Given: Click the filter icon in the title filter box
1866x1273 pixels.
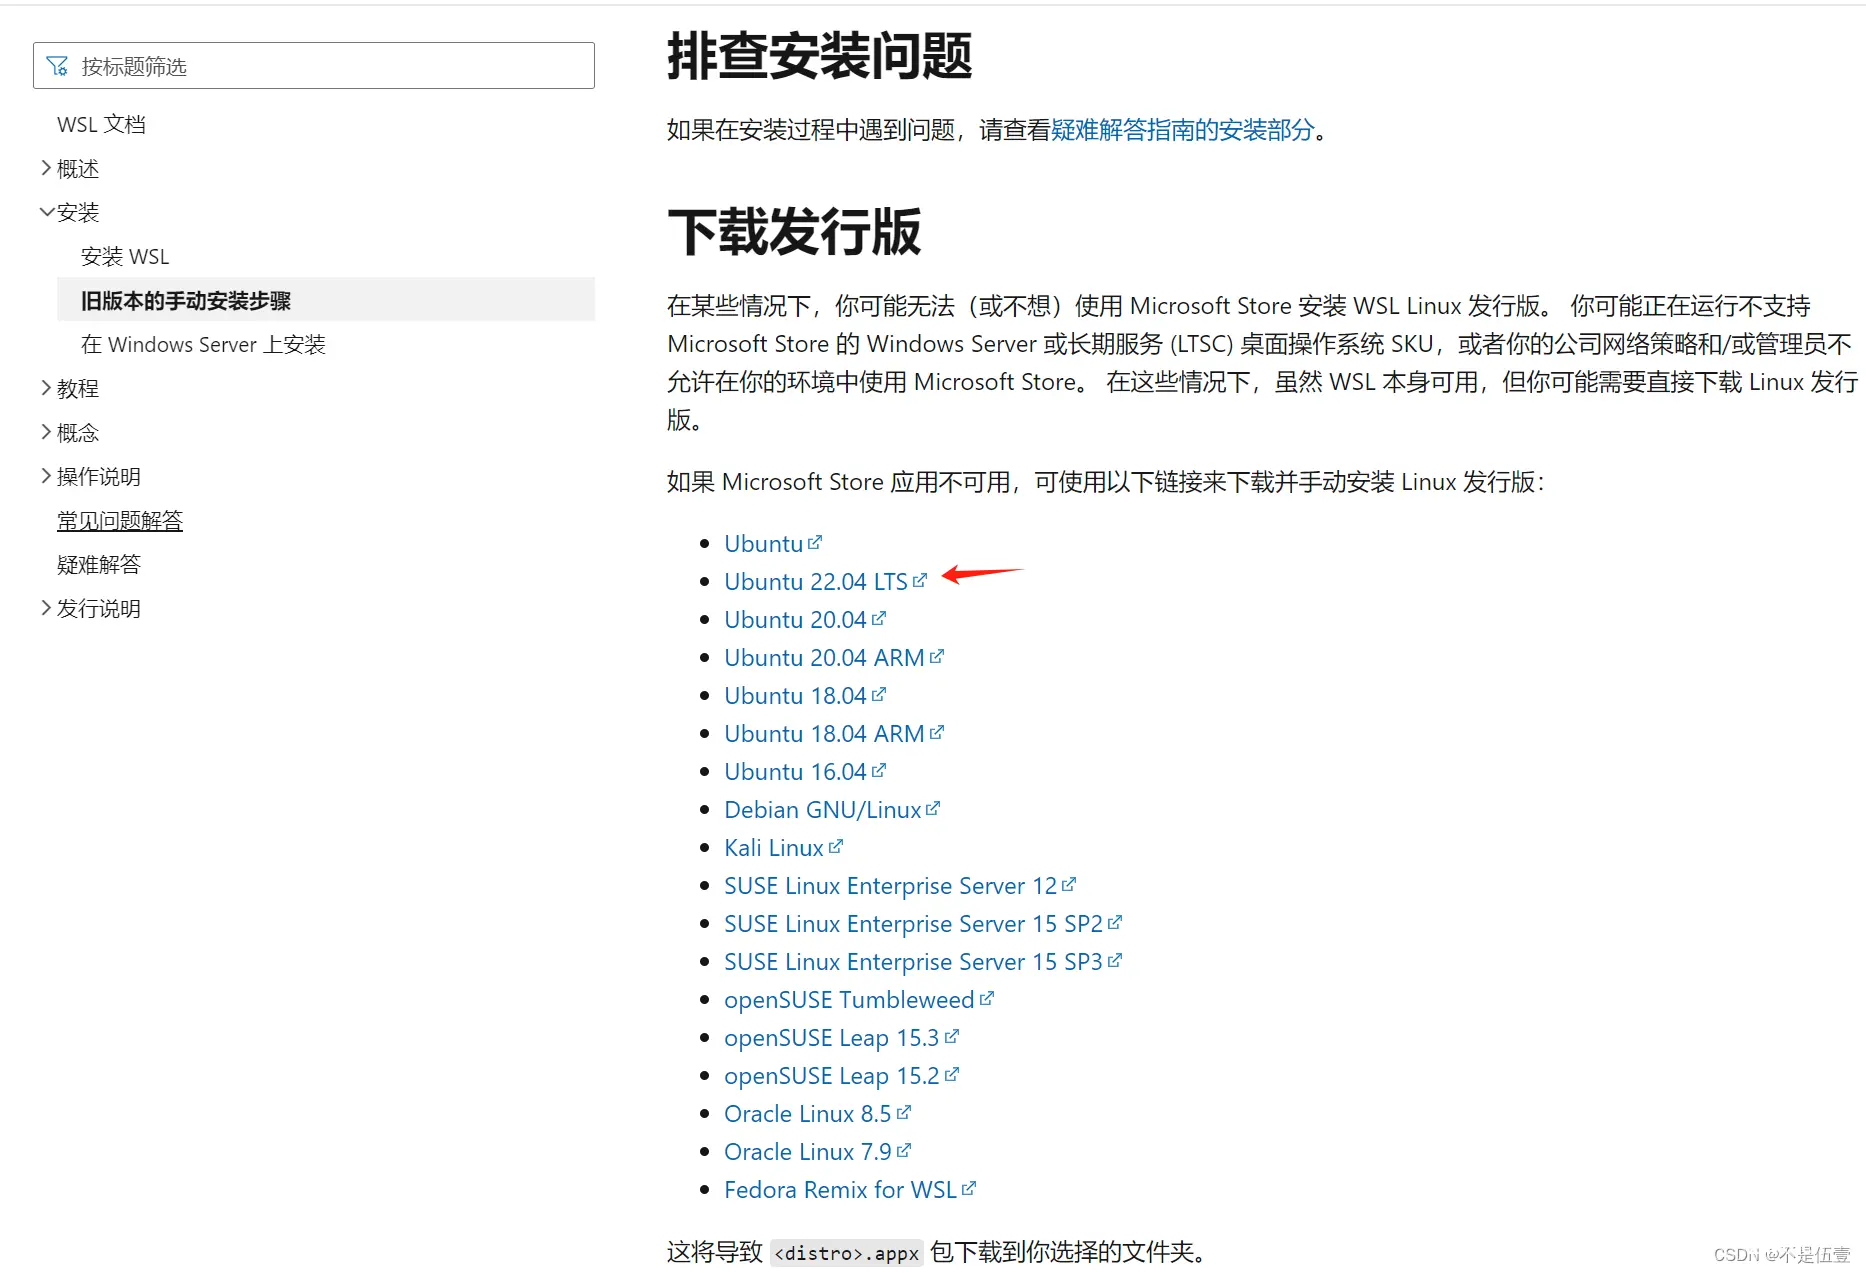Looking at the screenshot, I should point(57,66).
